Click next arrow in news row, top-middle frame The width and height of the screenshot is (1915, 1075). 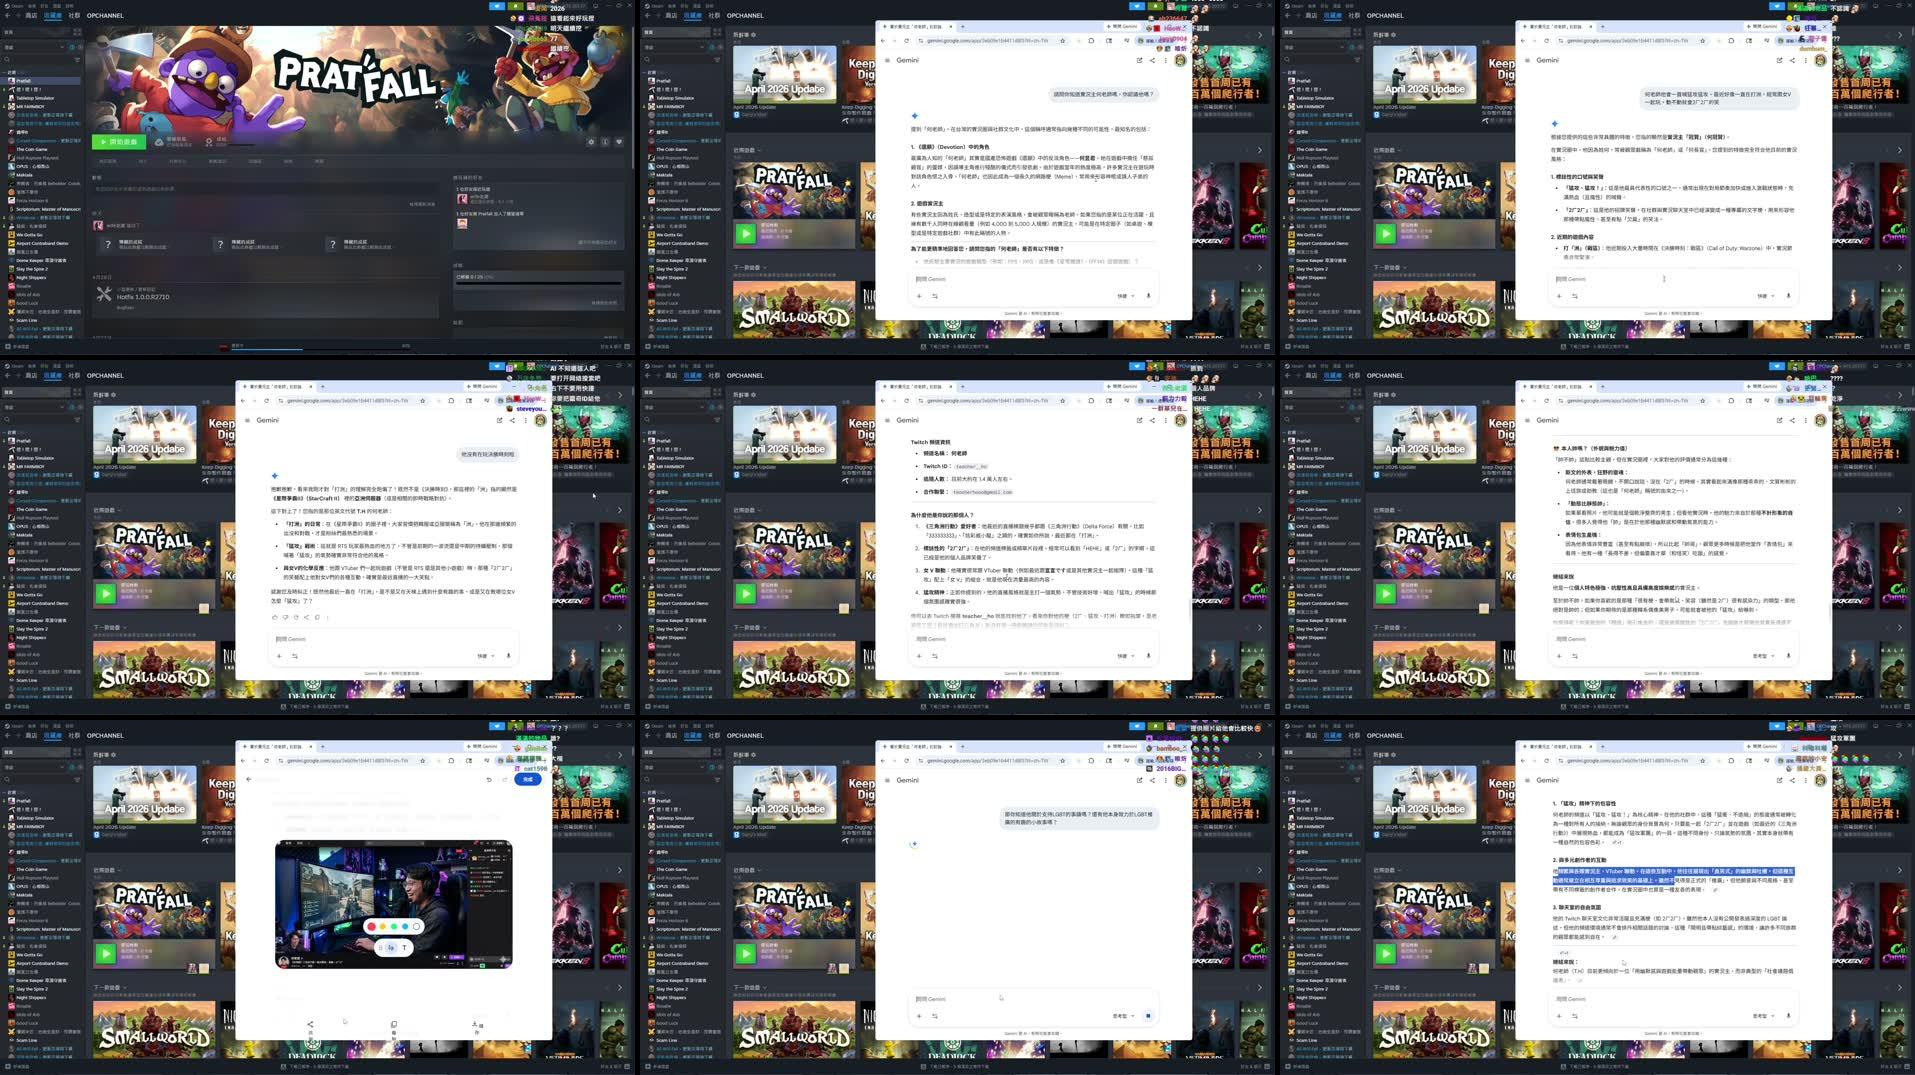click(1260, 34)
